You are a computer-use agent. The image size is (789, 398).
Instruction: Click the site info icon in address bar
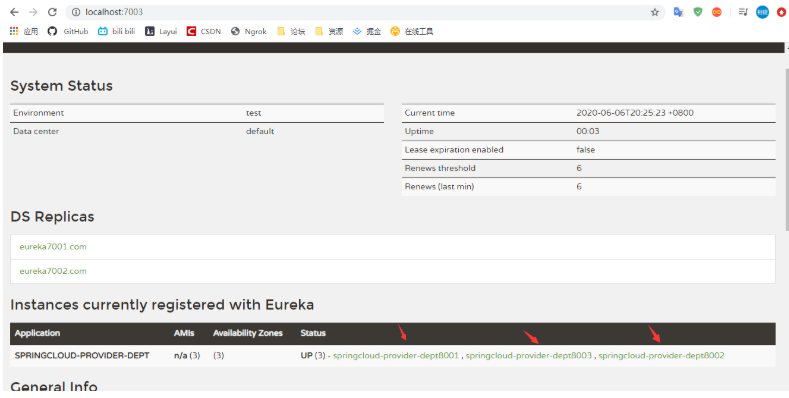pos(75,12)
